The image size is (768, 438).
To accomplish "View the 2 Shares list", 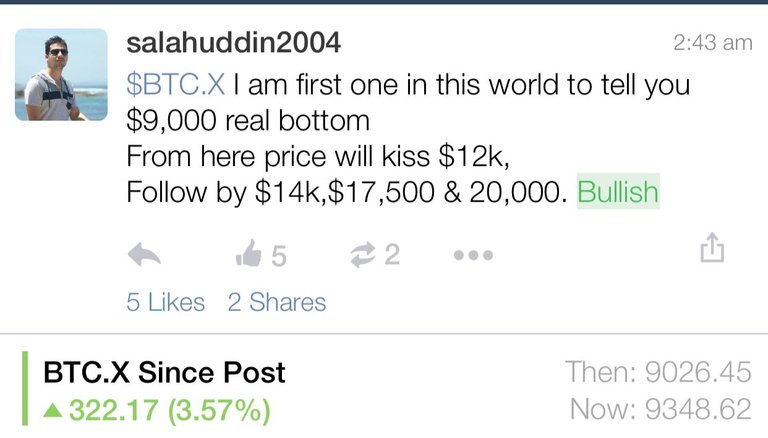I will (x=277, y=302).
